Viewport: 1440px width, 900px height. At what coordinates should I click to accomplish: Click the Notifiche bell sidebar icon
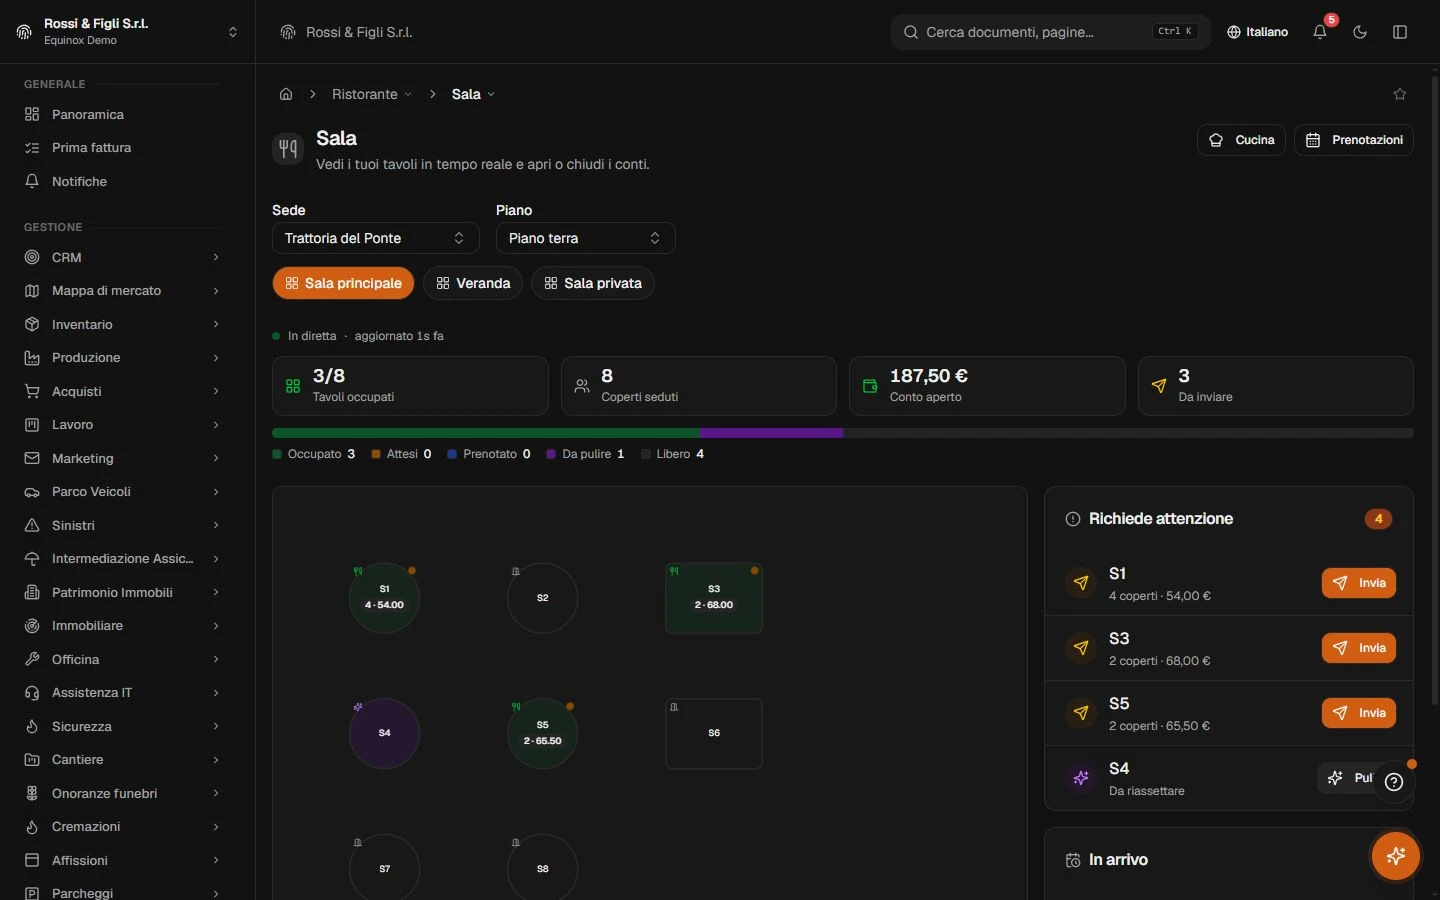[x=32, y=182]
